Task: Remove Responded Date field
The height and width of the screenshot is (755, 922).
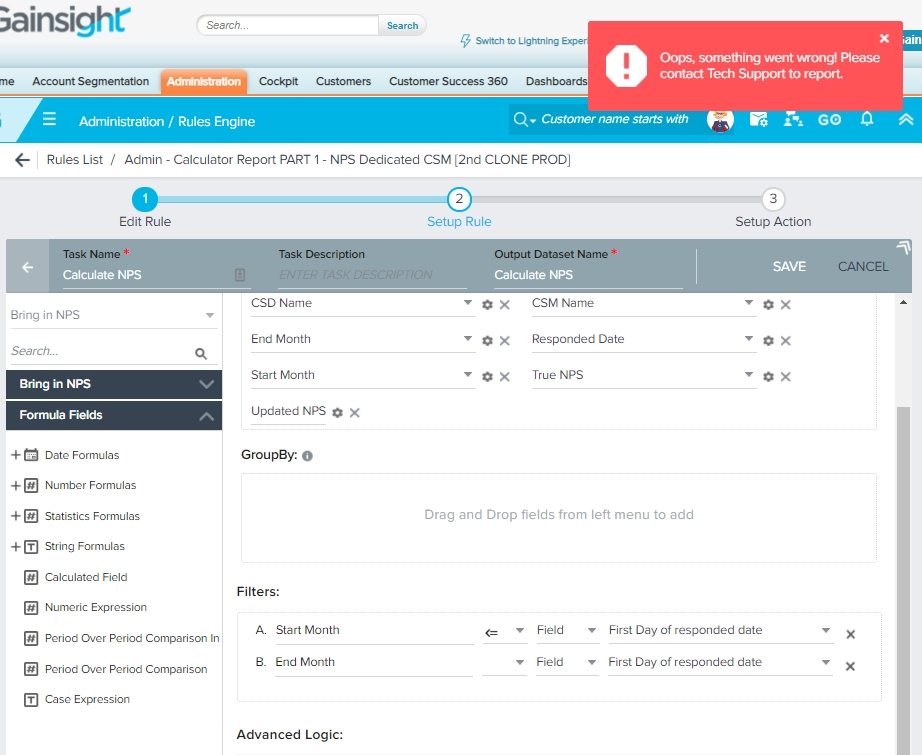Action: click(x=786, y=340)
